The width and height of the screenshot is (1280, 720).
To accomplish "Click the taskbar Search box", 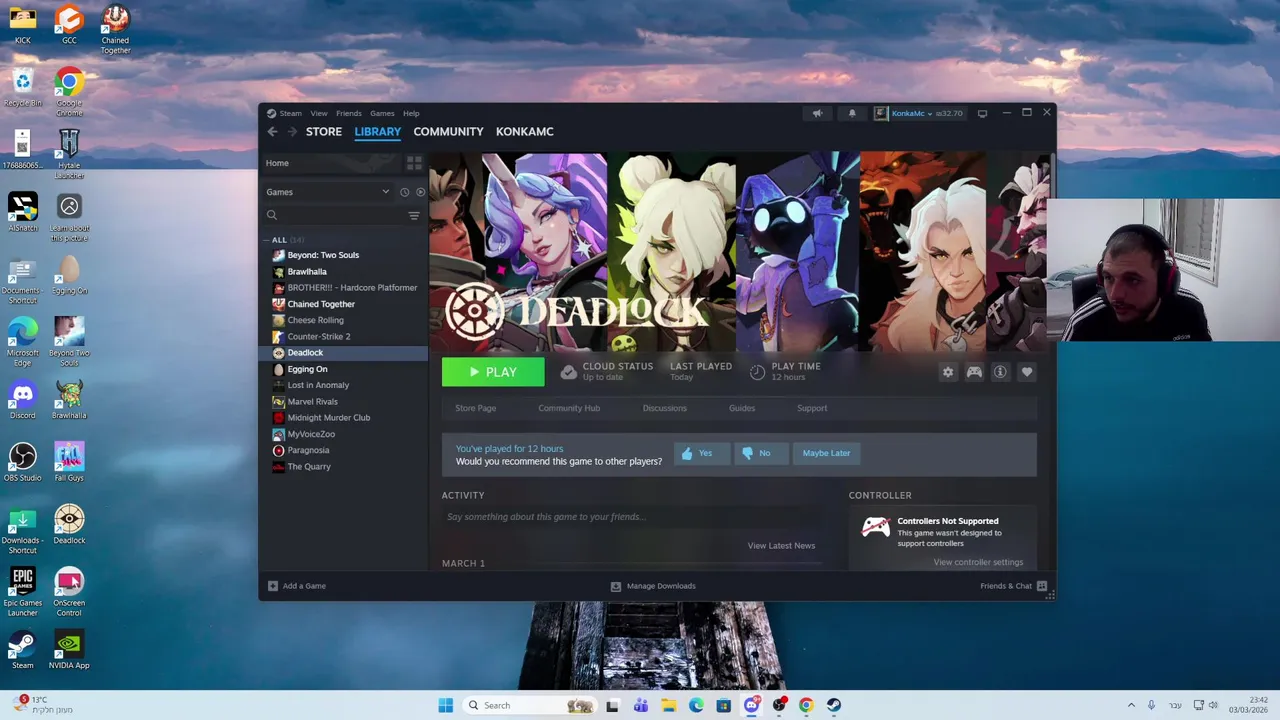I will click(530, 705).
